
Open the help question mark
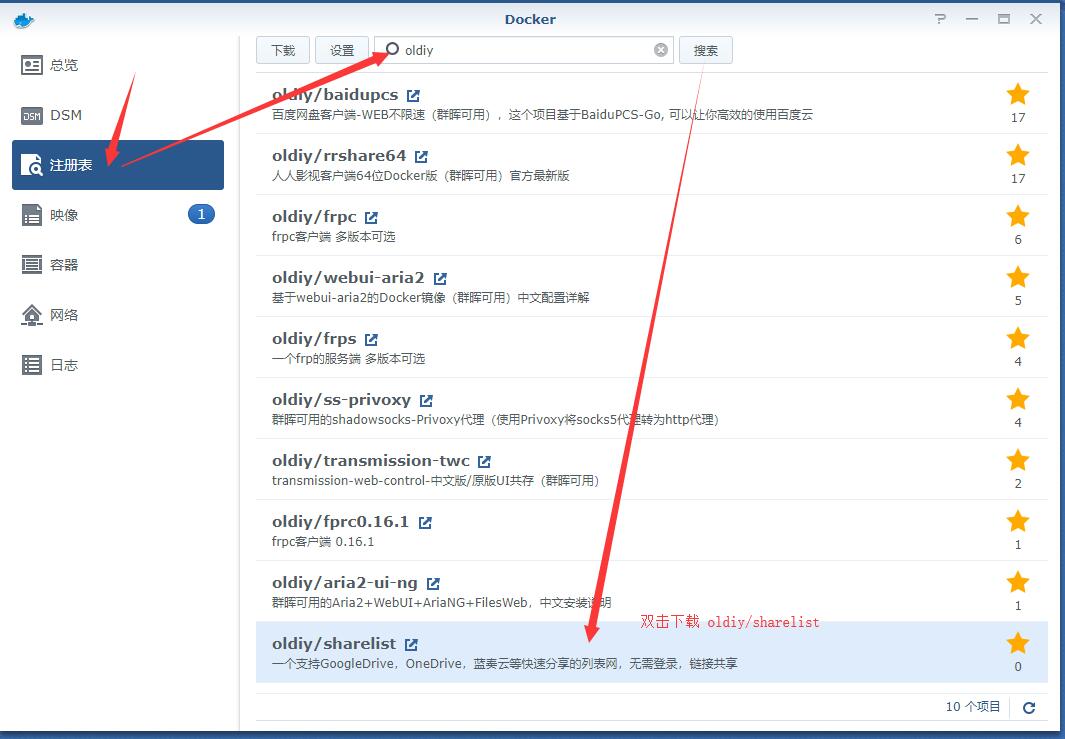tap(940, 19)
